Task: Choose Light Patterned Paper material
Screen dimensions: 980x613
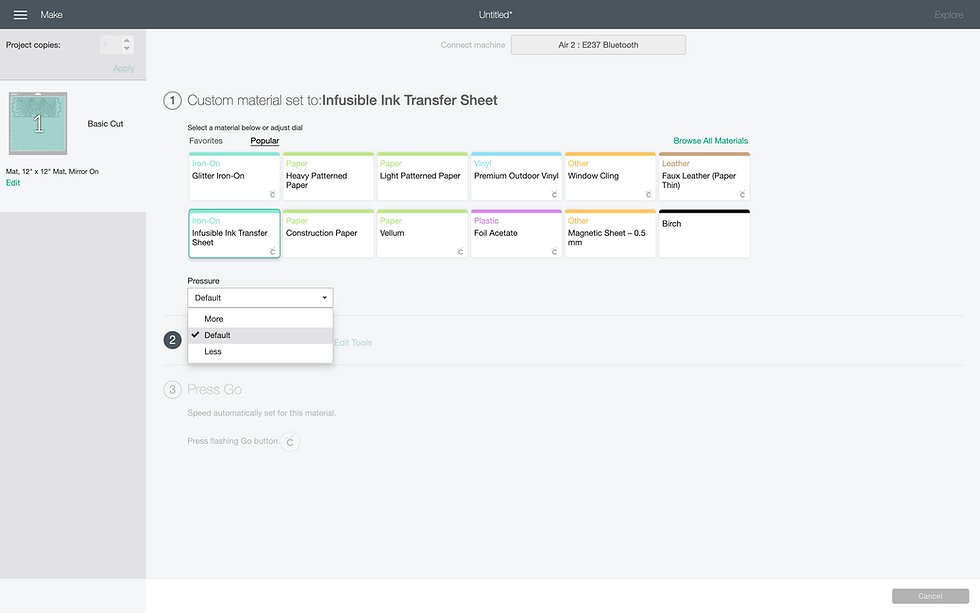Action: coord(422,176)
